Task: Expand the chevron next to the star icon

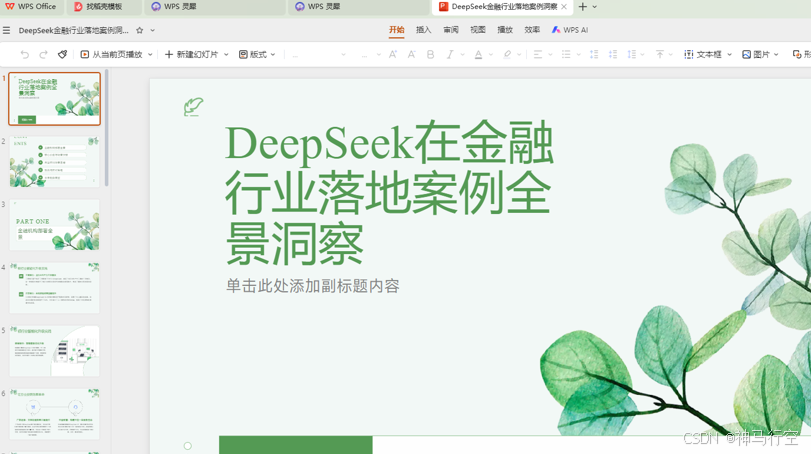Action: pos(153,31)
